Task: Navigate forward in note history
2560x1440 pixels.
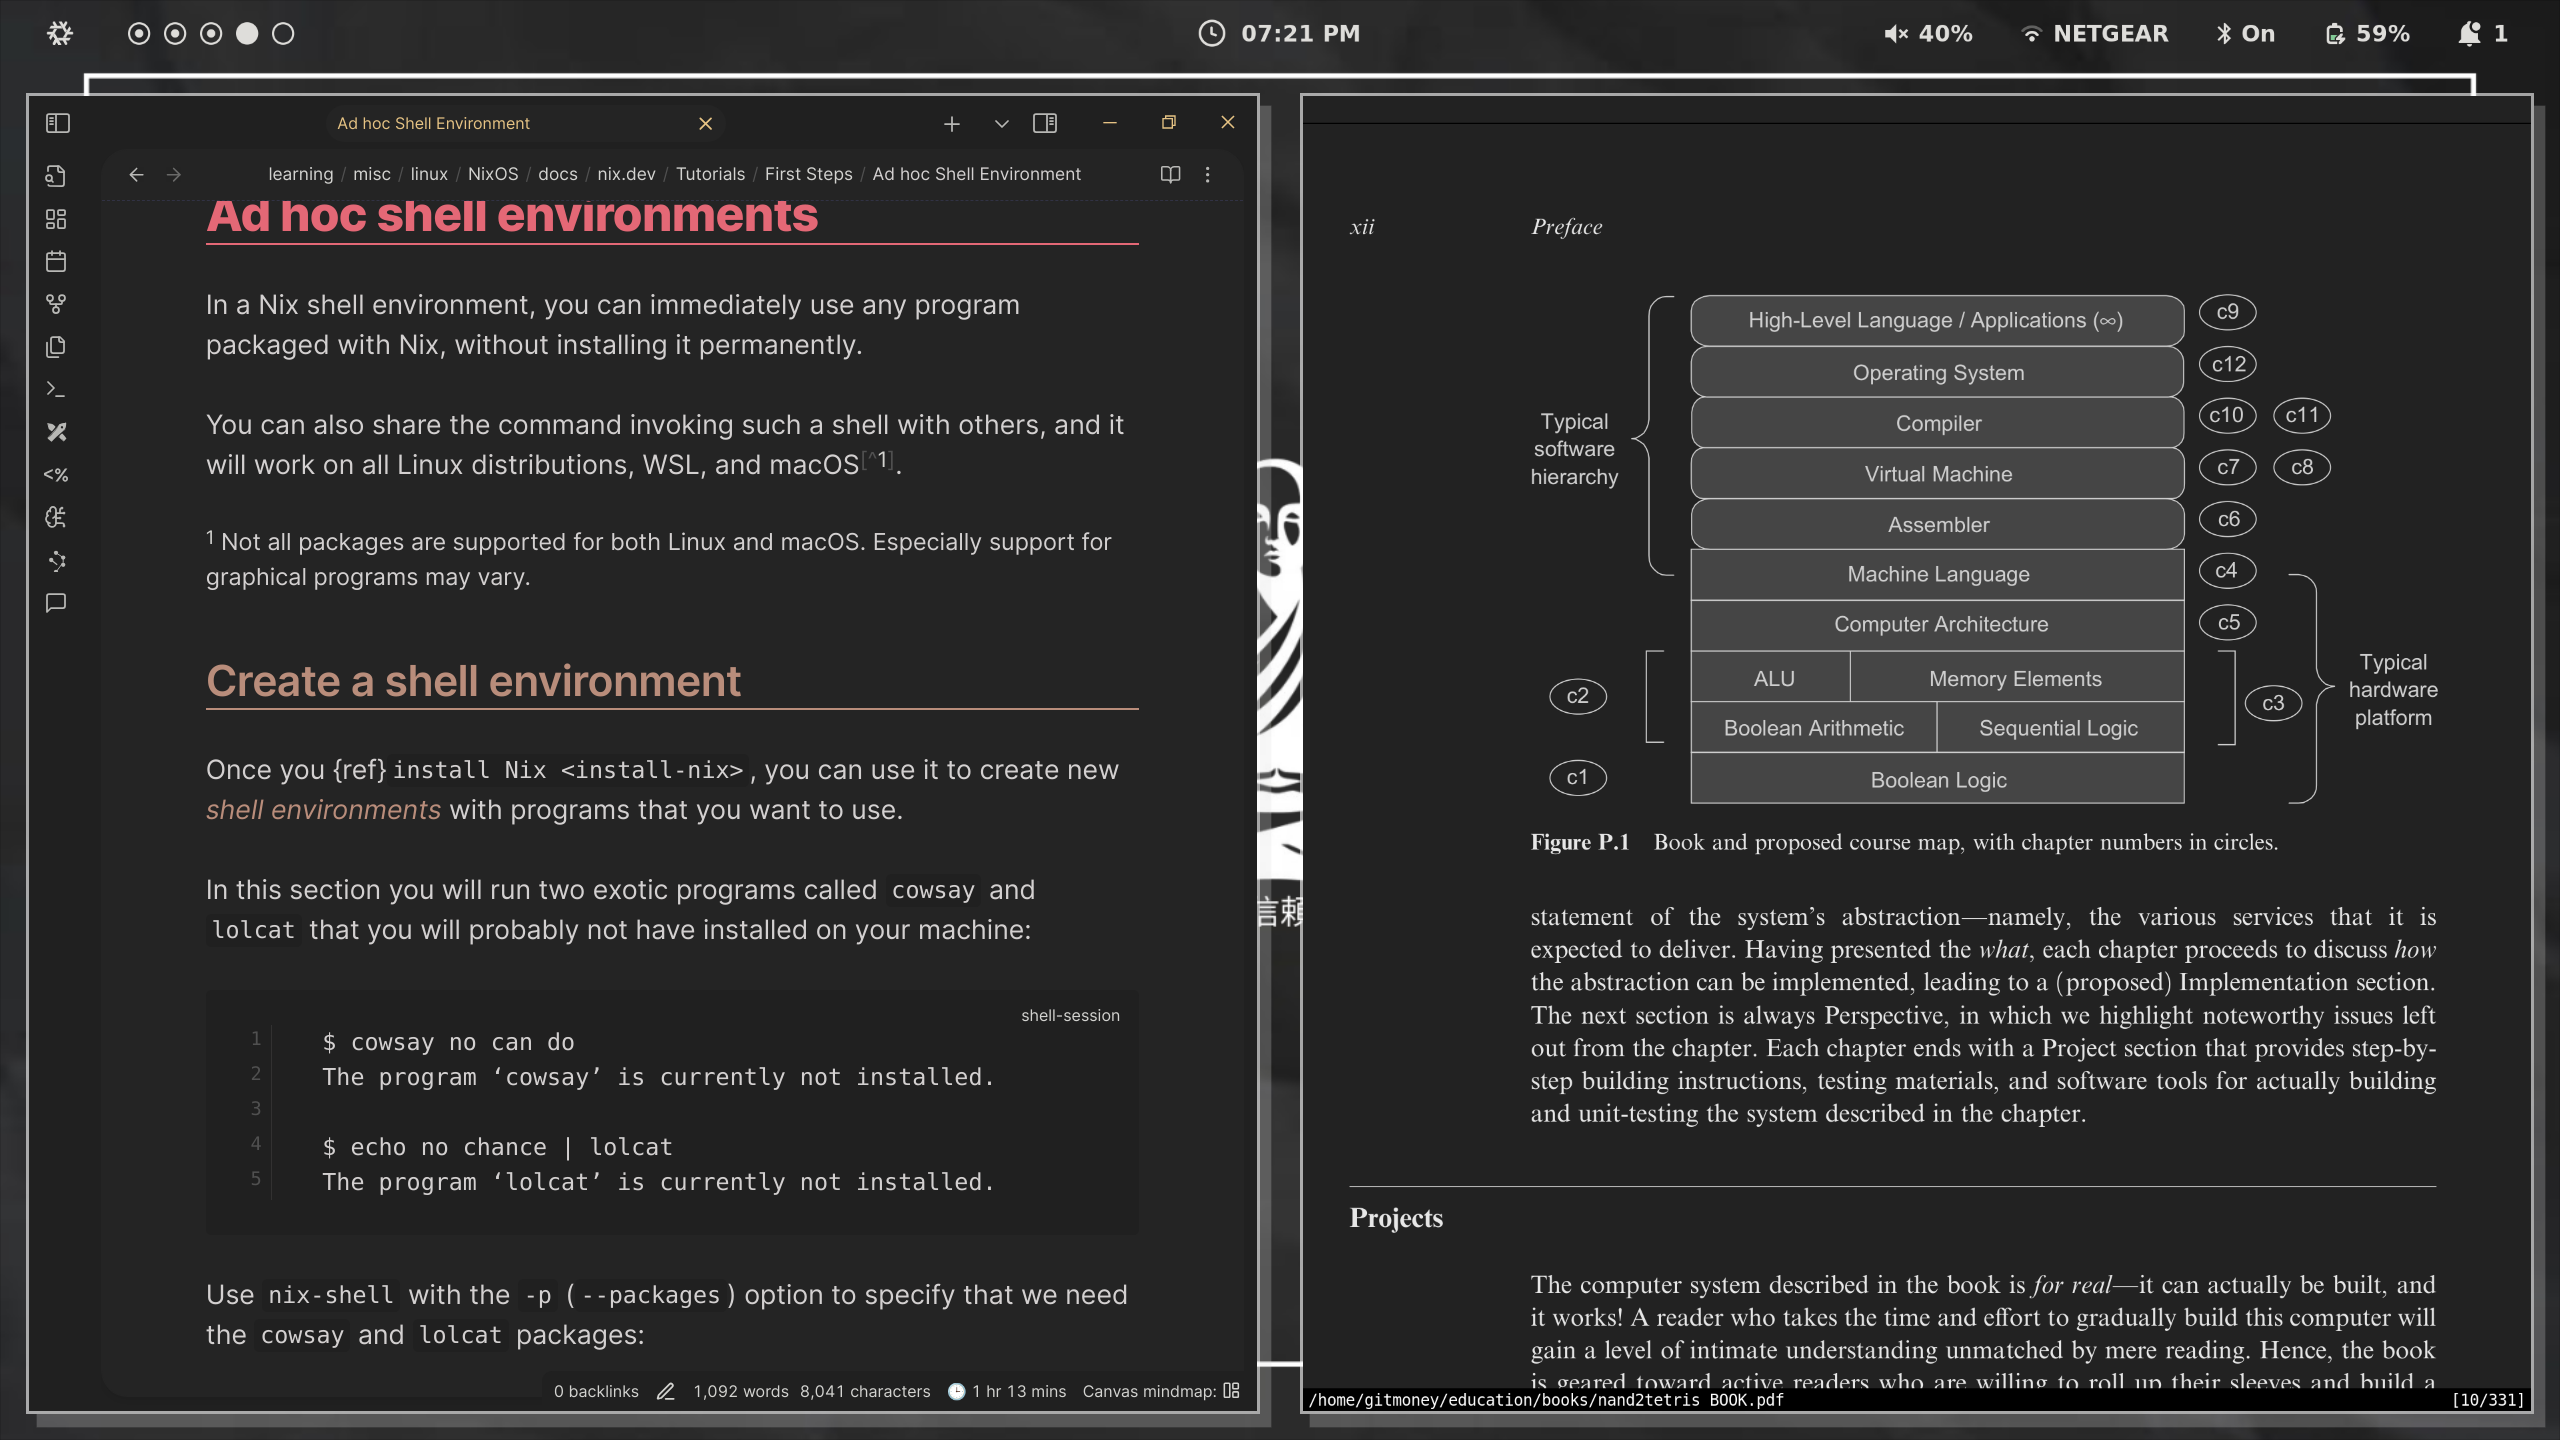Action: tap(174, 174)
